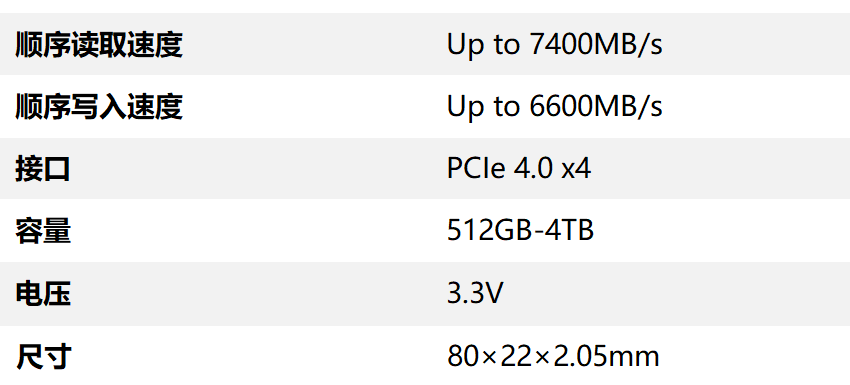Click the 6600 number in write speed

pos(560,107)
